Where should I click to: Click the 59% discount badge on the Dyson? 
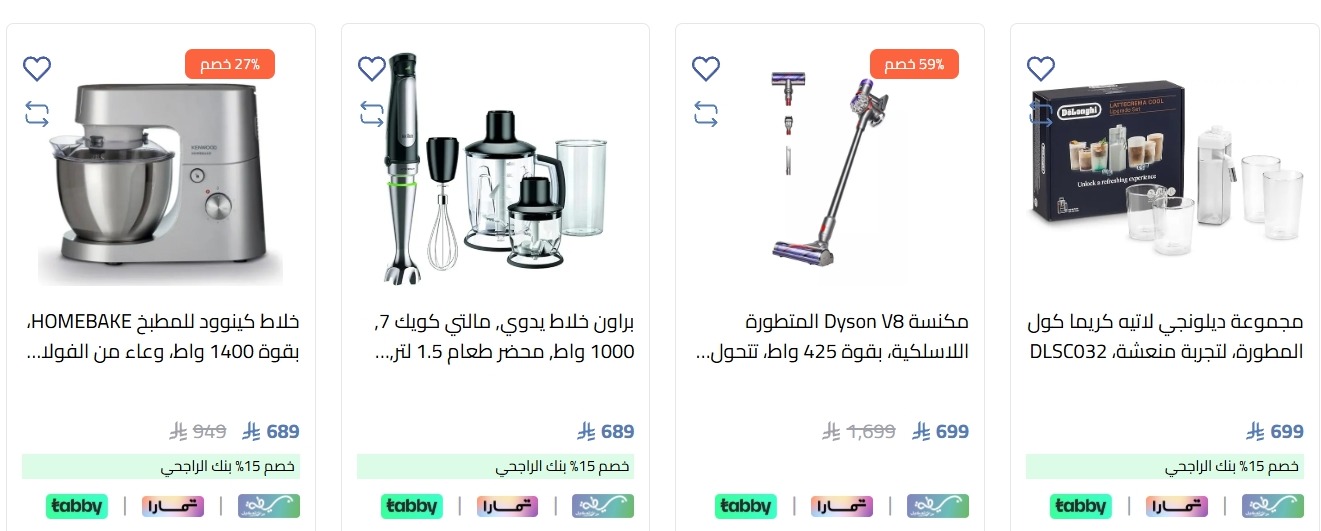pyautogui.click(x=914, y=64)
